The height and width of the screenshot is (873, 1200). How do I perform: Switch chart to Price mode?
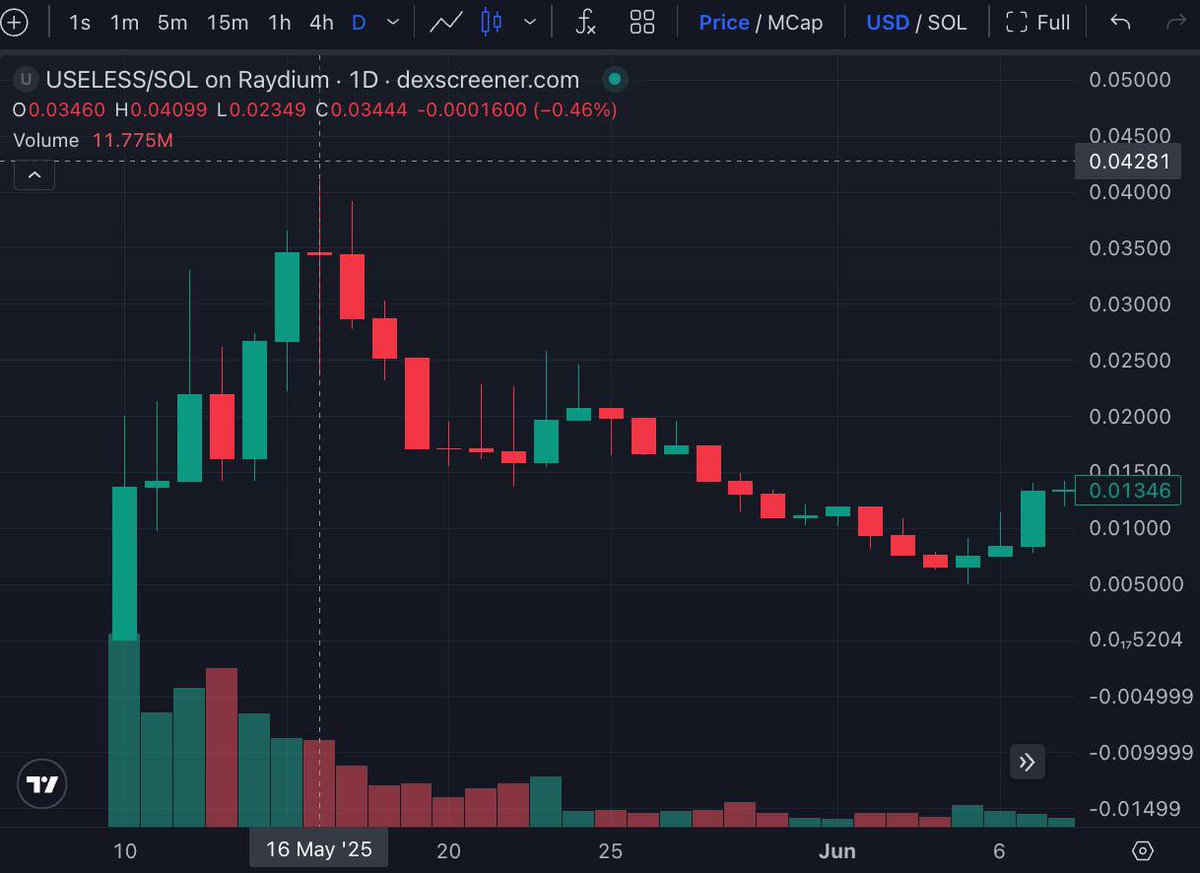tap(724, 22)
